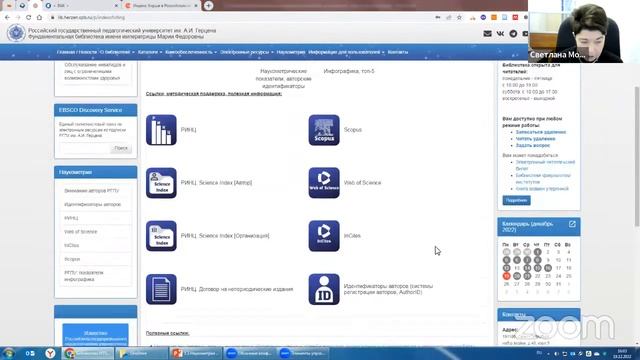This screenshot has height=360, width=640.
Task: Open the Наукометрия menu item
Action: click(291, 52)
